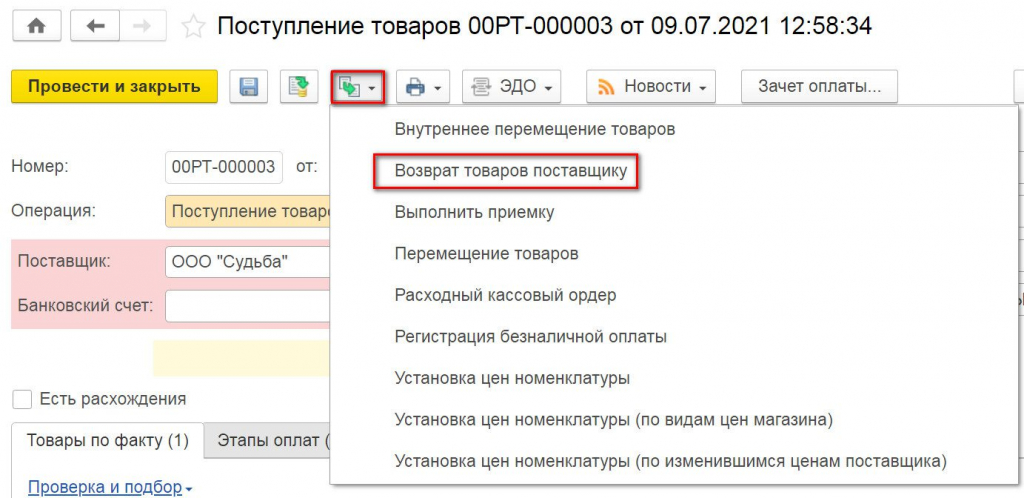1024x498 pixels.
Task: Click Провести и закрыть button
Action: coord(114,87)
